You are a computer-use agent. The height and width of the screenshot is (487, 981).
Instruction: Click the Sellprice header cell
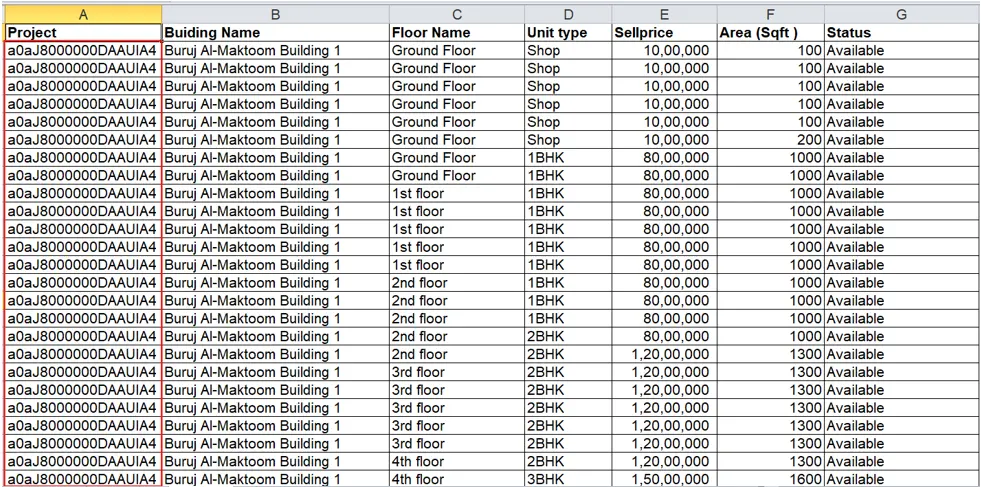coord(664,33)
